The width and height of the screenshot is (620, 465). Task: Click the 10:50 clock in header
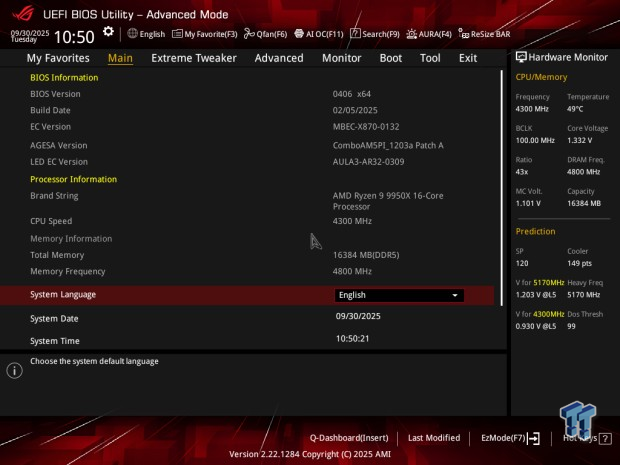[74, 37]
